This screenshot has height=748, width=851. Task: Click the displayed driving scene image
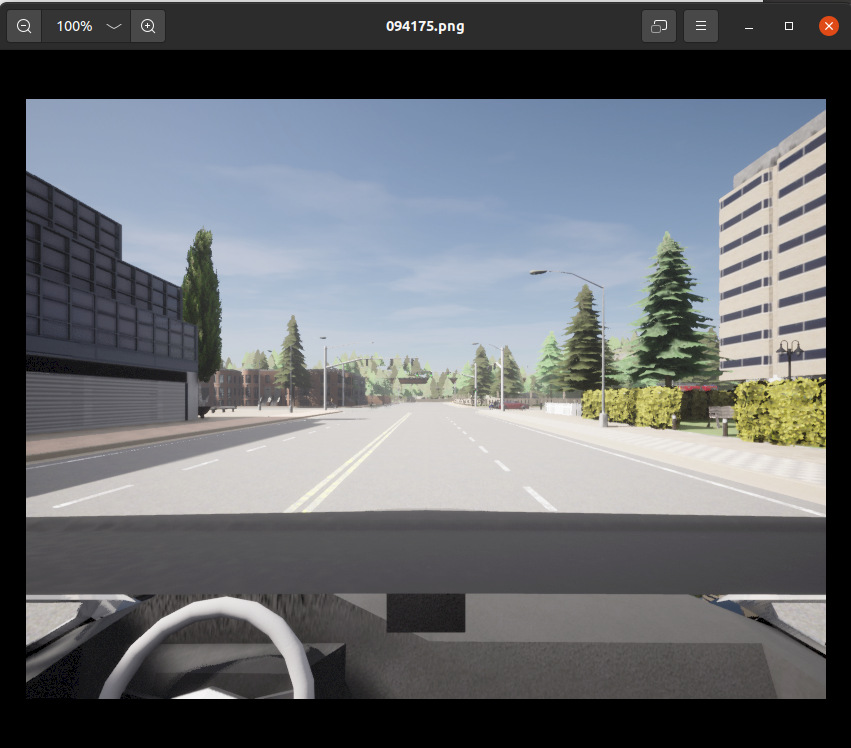click(426, 398)
